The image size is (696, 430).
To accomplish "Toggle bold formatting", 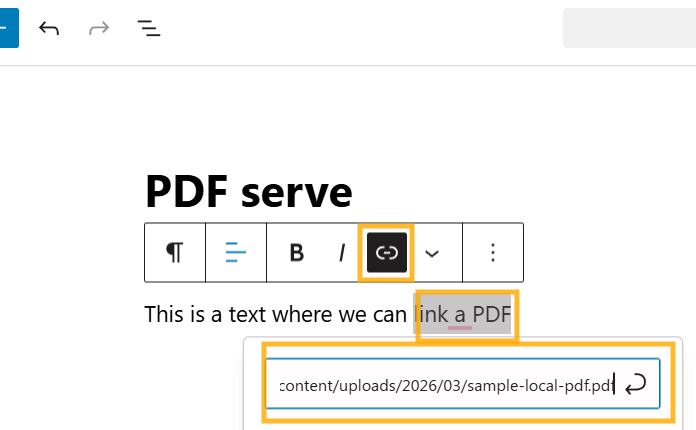I will point(296,253).
